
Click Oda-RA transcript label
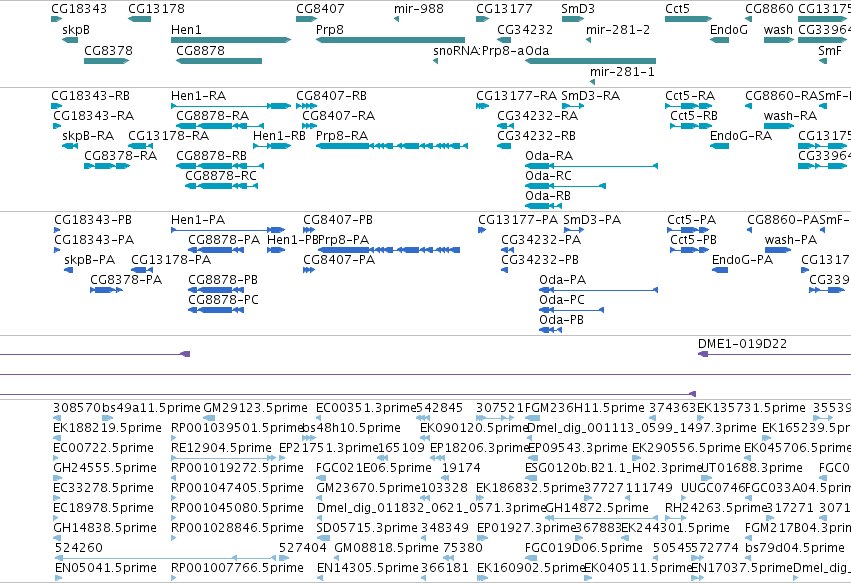coord(549,156)
